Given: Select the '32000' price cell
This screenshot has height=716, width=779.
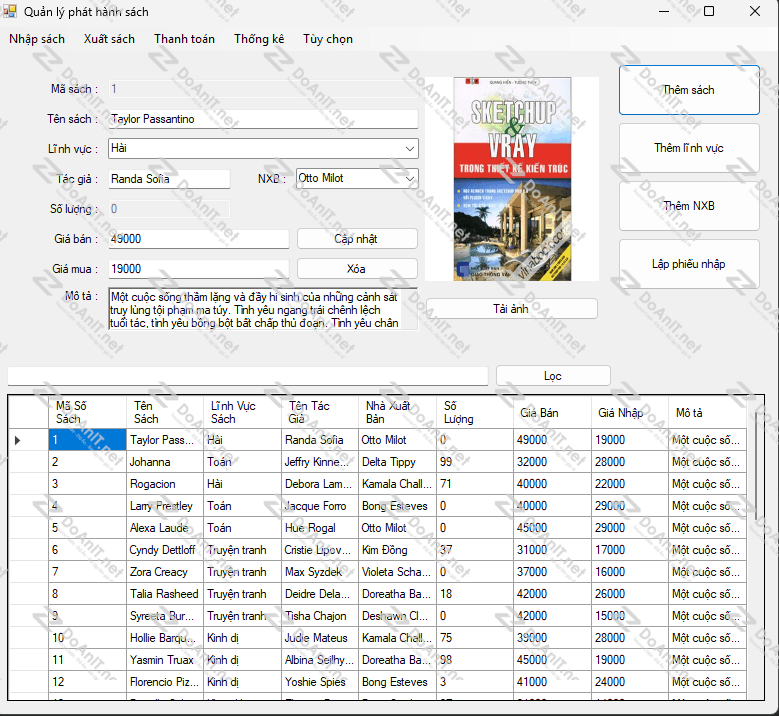Looking at the screenshot, I should (x=552, y=462).
